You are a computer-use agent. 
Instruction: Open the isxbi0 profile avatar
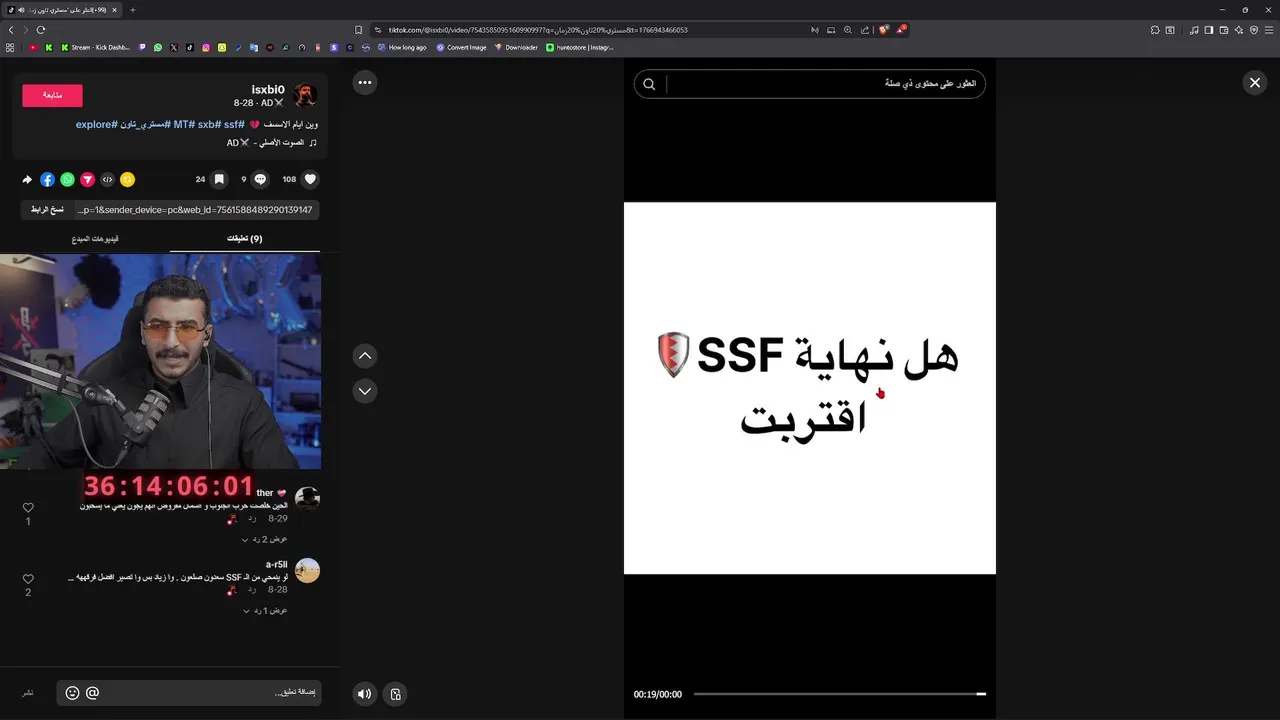305,95
